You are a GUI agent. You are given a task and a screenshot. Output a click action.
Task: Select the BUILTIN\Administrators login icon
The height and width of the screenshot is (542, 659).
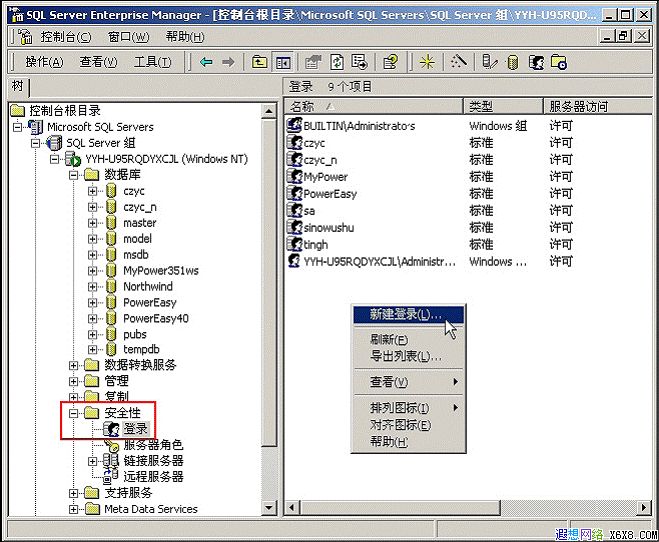pos(294,125)
